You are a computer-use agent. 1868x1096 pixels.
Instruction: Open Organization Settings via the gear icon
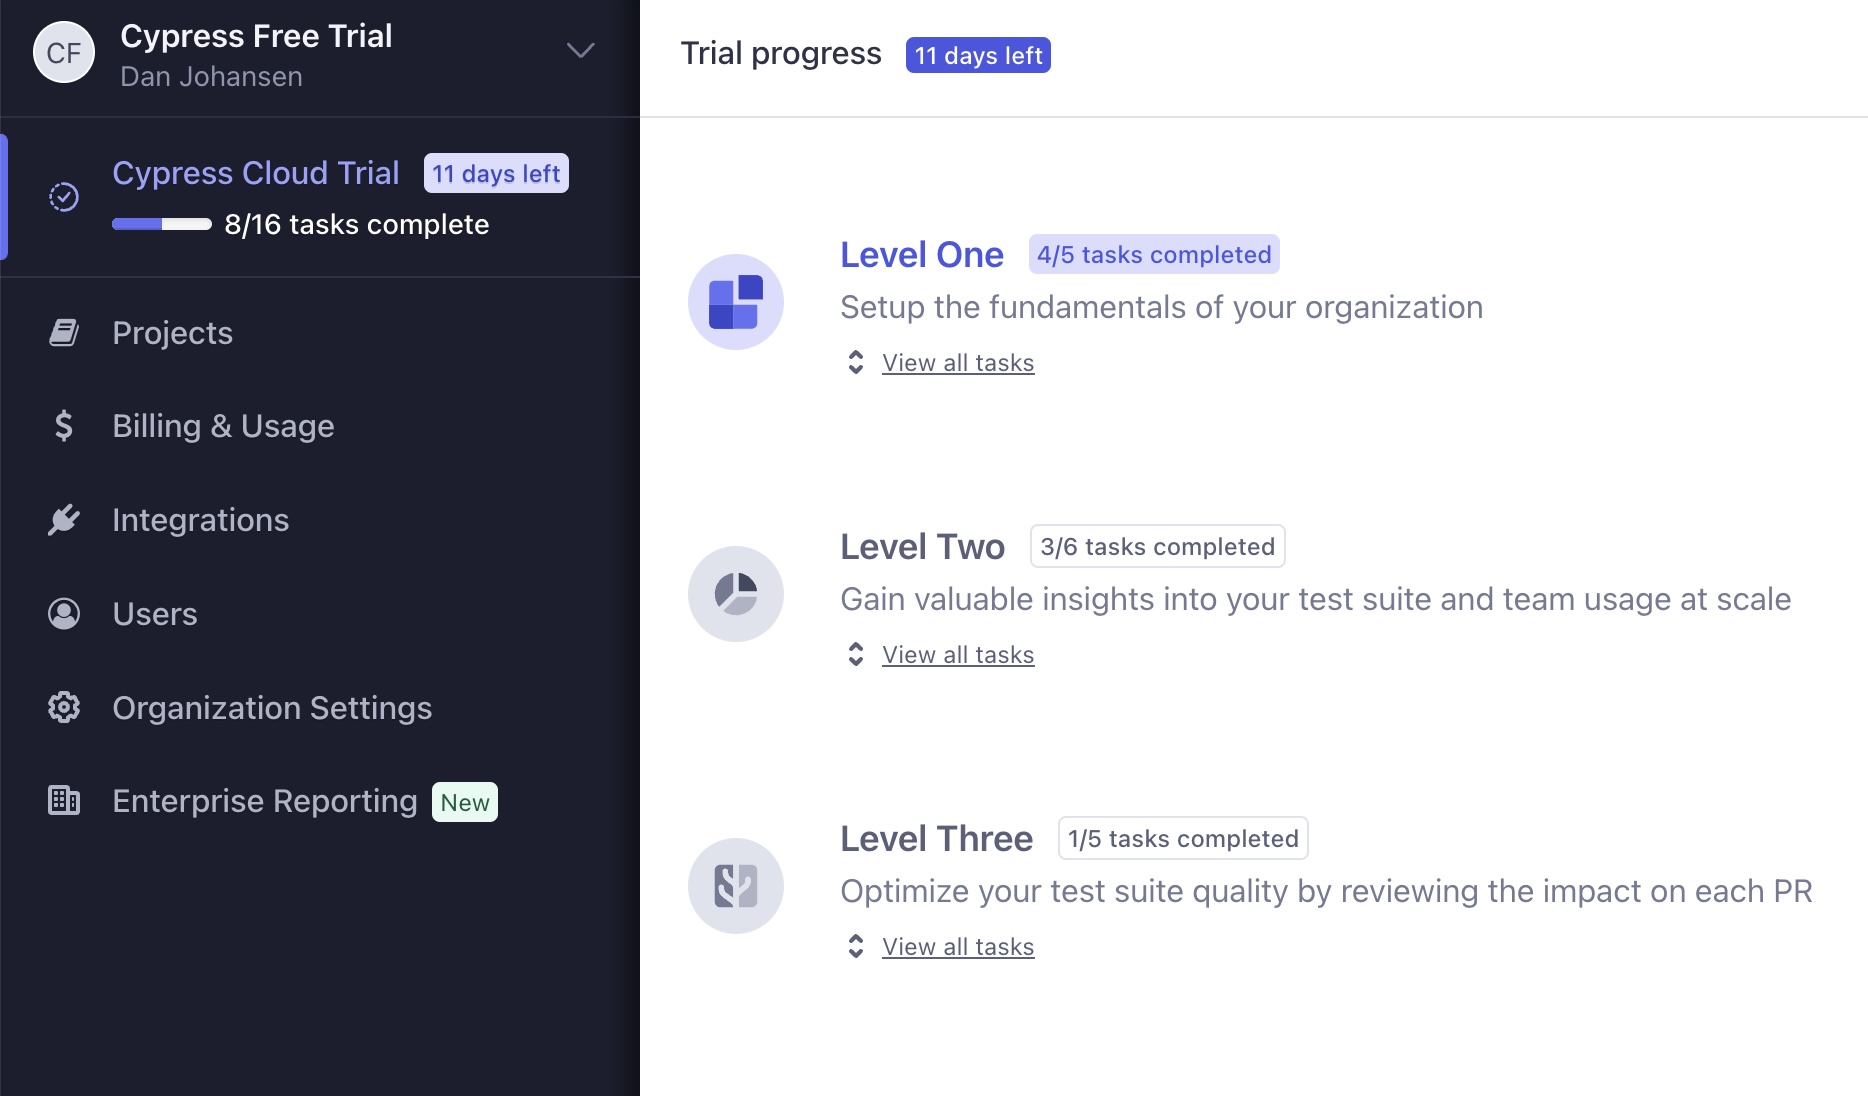tap(63, 707)
